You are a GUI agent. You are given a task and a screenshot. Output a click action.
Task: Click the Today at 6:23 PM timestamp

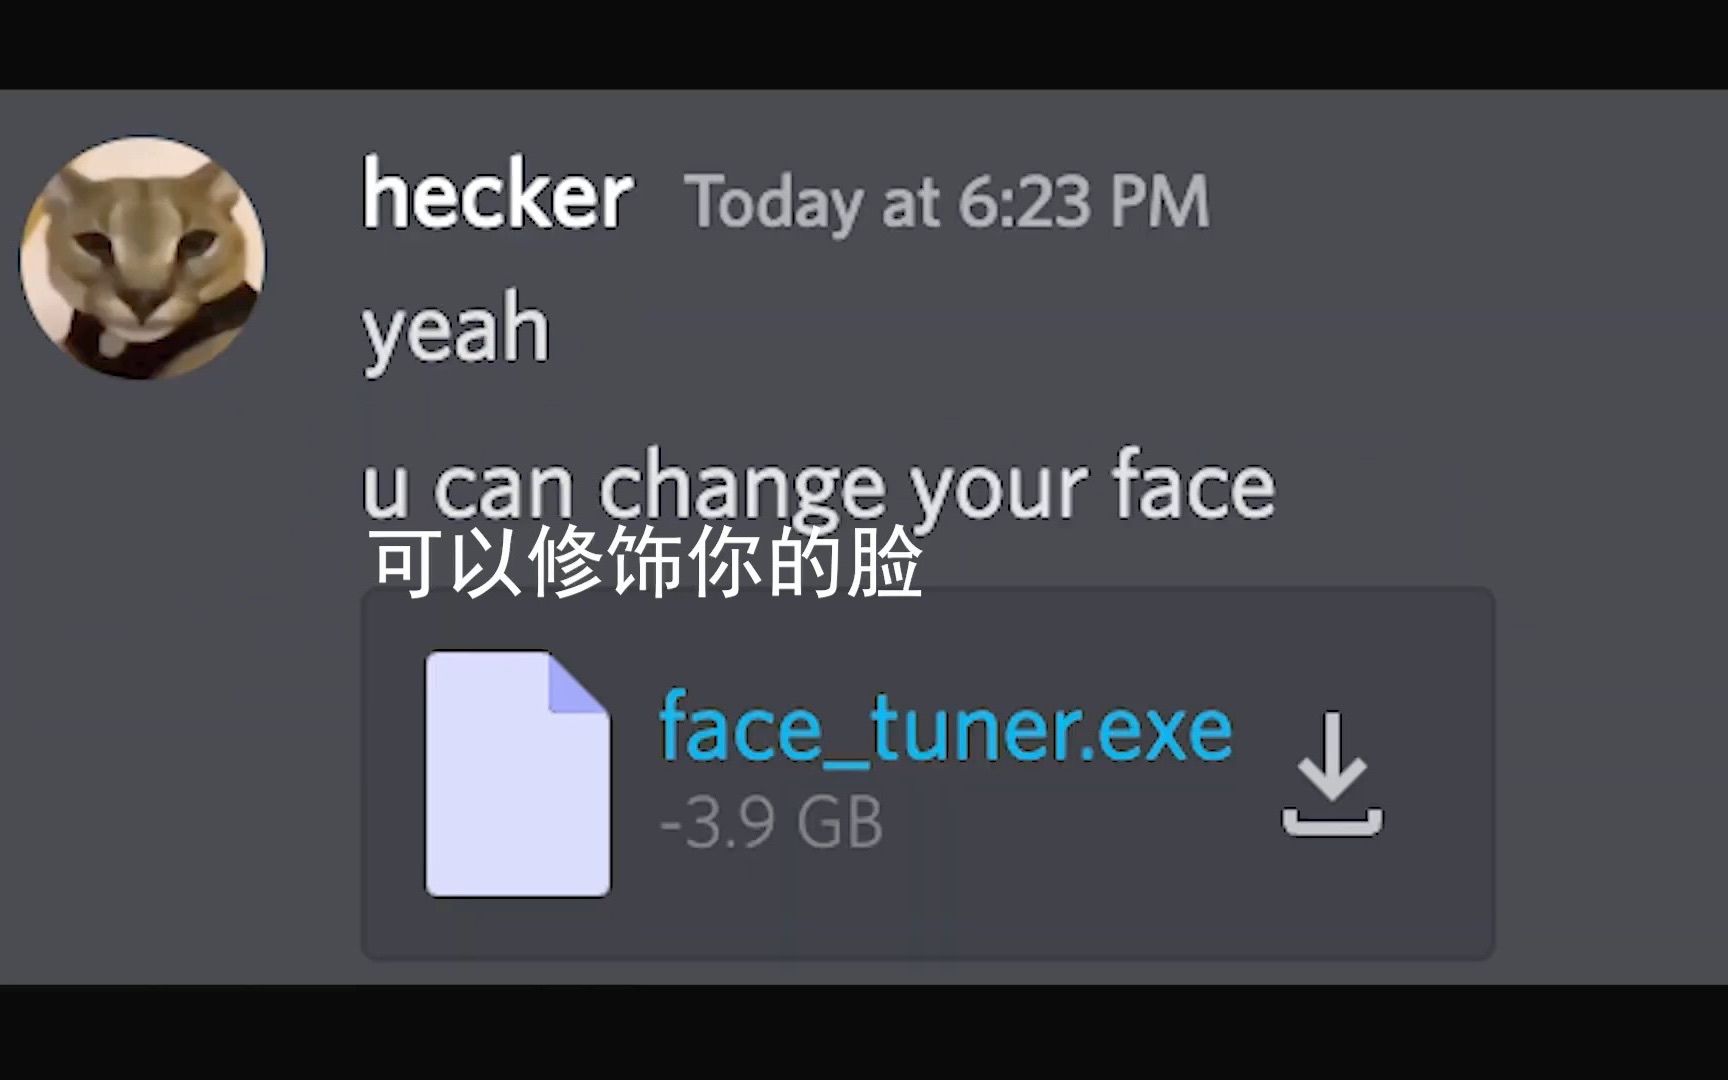click(x=946, y=202)
